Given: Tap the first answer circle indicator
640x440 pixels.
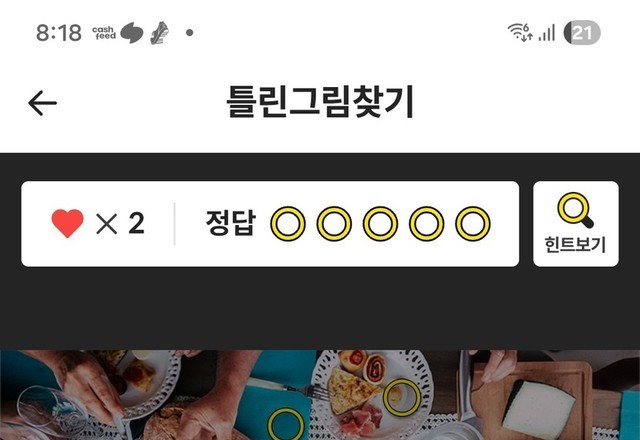Looking at the screenshot, I should click(288, 224).
